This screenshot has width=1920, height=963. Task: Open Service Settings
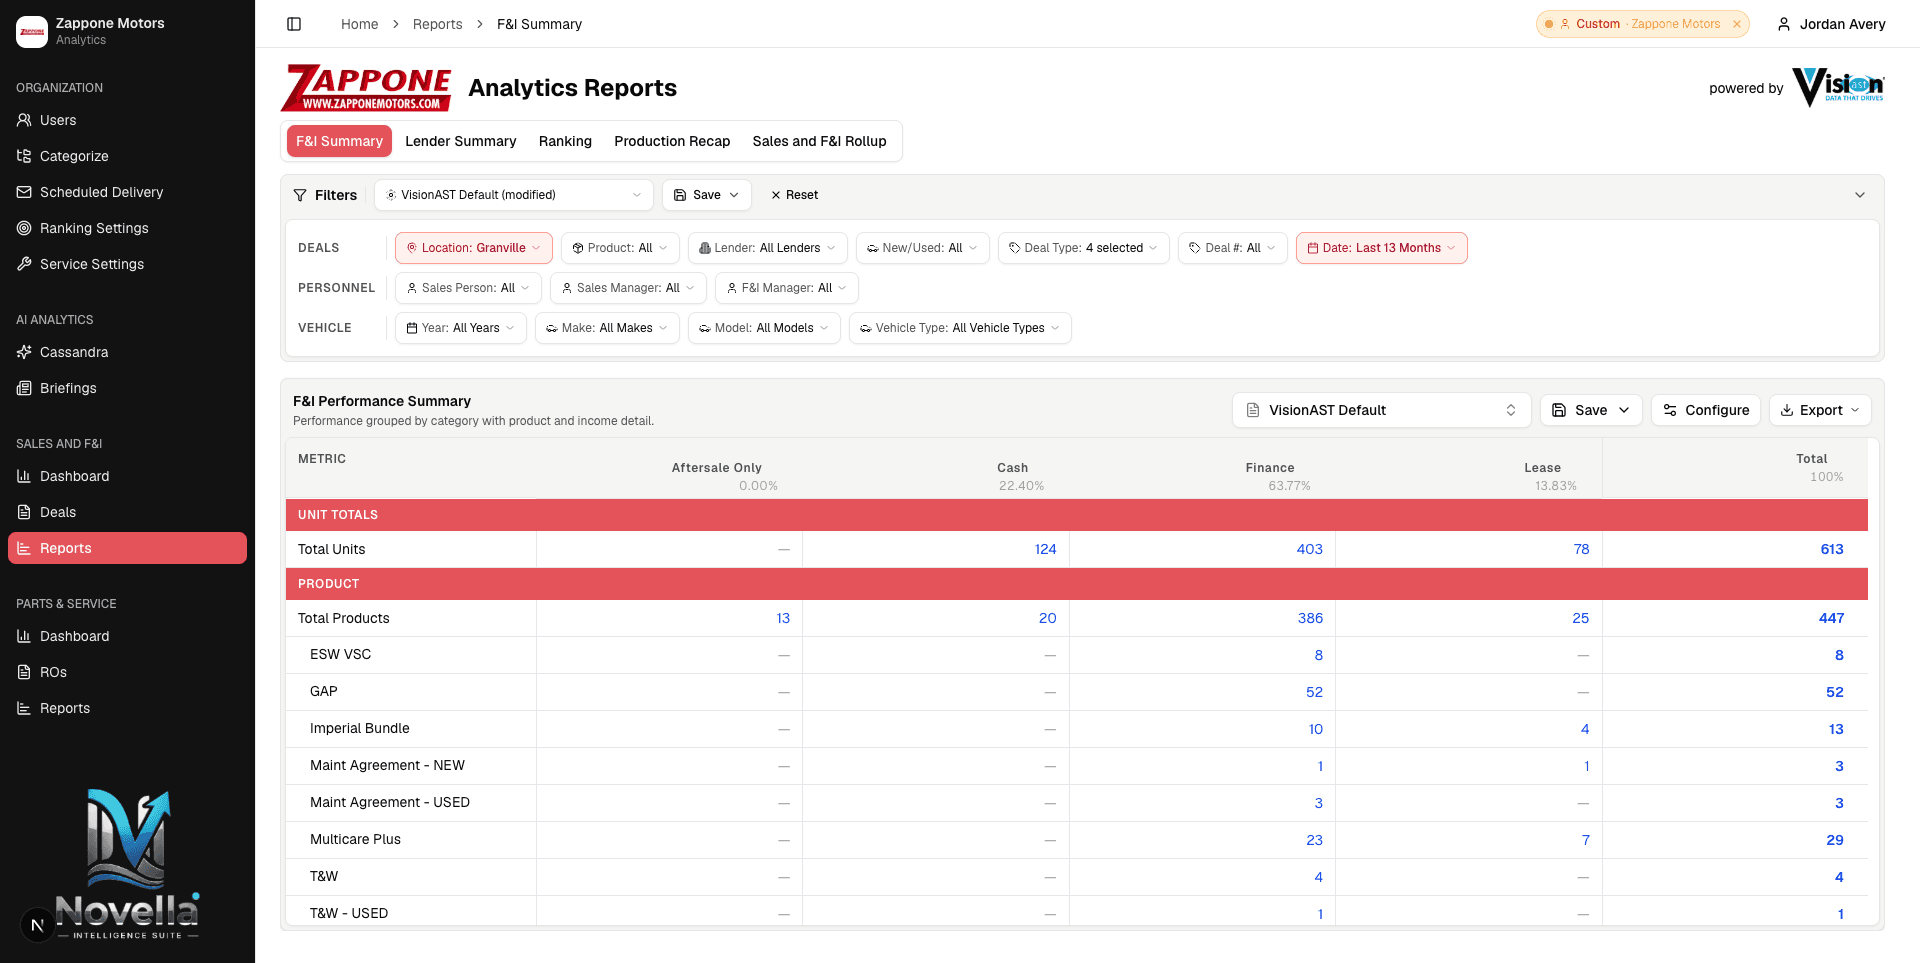pos(127,264)
